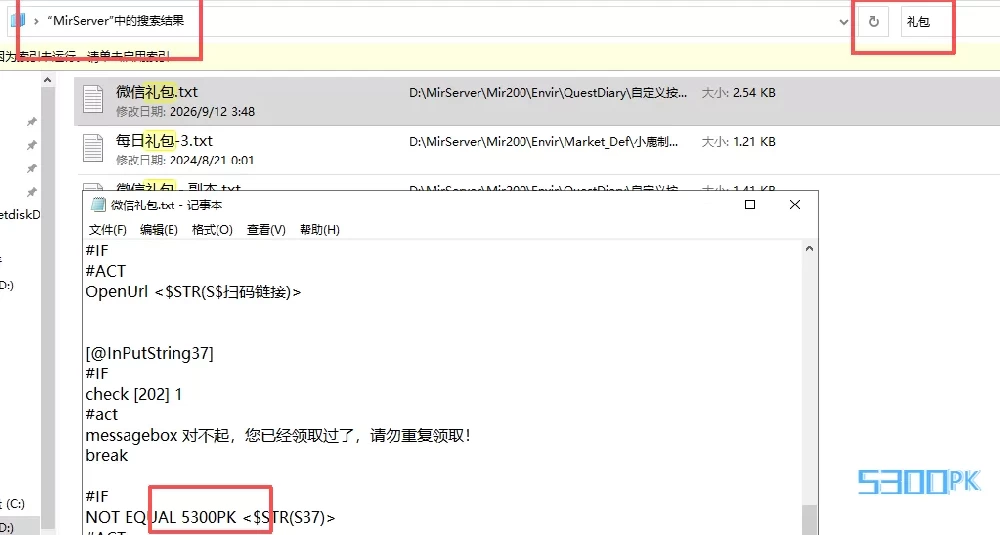Close the Notepad window
This screenshot has height=535, width=1000.
[x=795, y=205]
